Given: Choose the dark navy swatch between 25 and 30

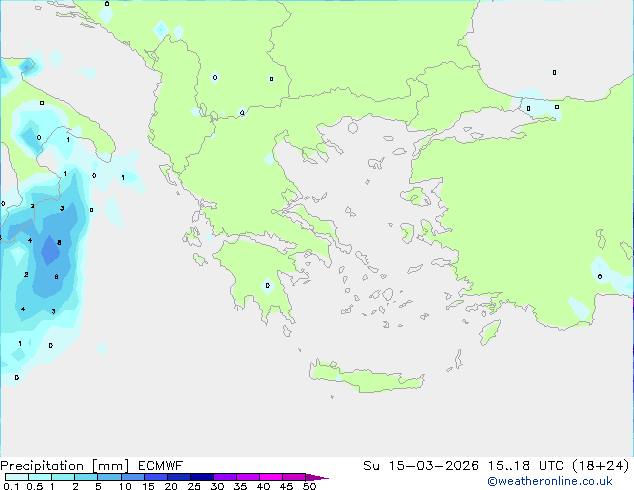Looking at the screenshot, I should tap(202, 477).
